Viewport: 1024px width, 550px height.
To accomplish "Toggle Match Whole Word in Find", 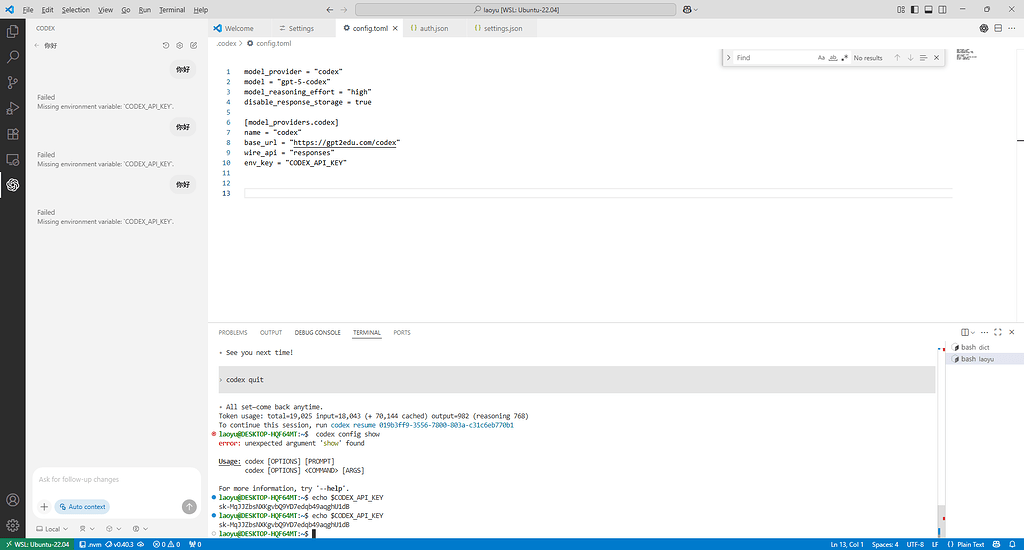I will (833, 57).
